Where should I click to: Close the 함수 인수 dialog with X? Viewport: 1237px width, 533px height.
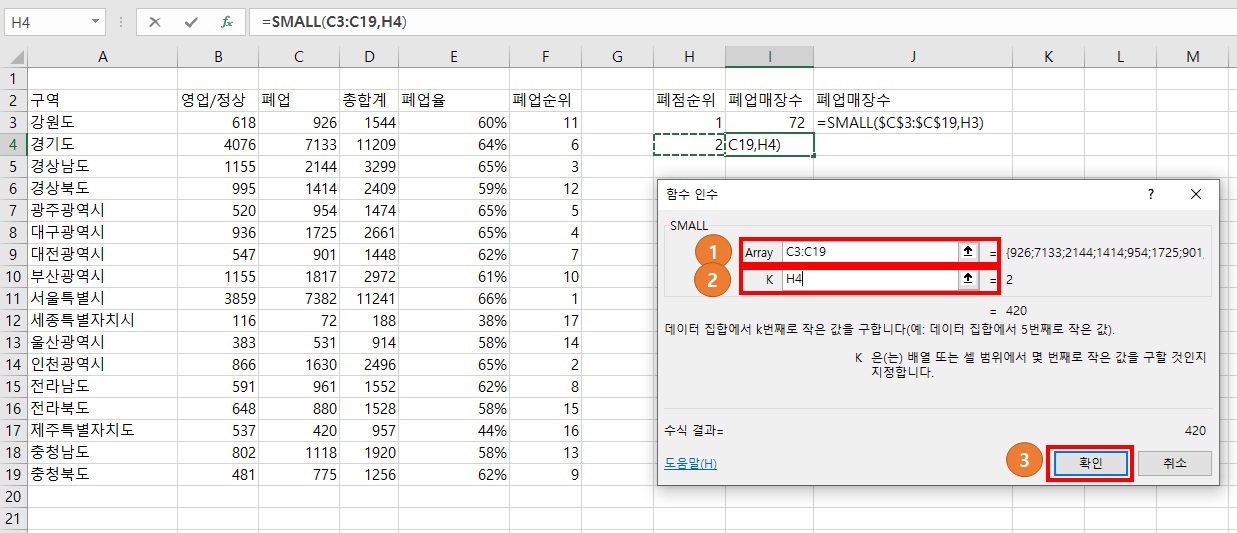coord(1196,194)
